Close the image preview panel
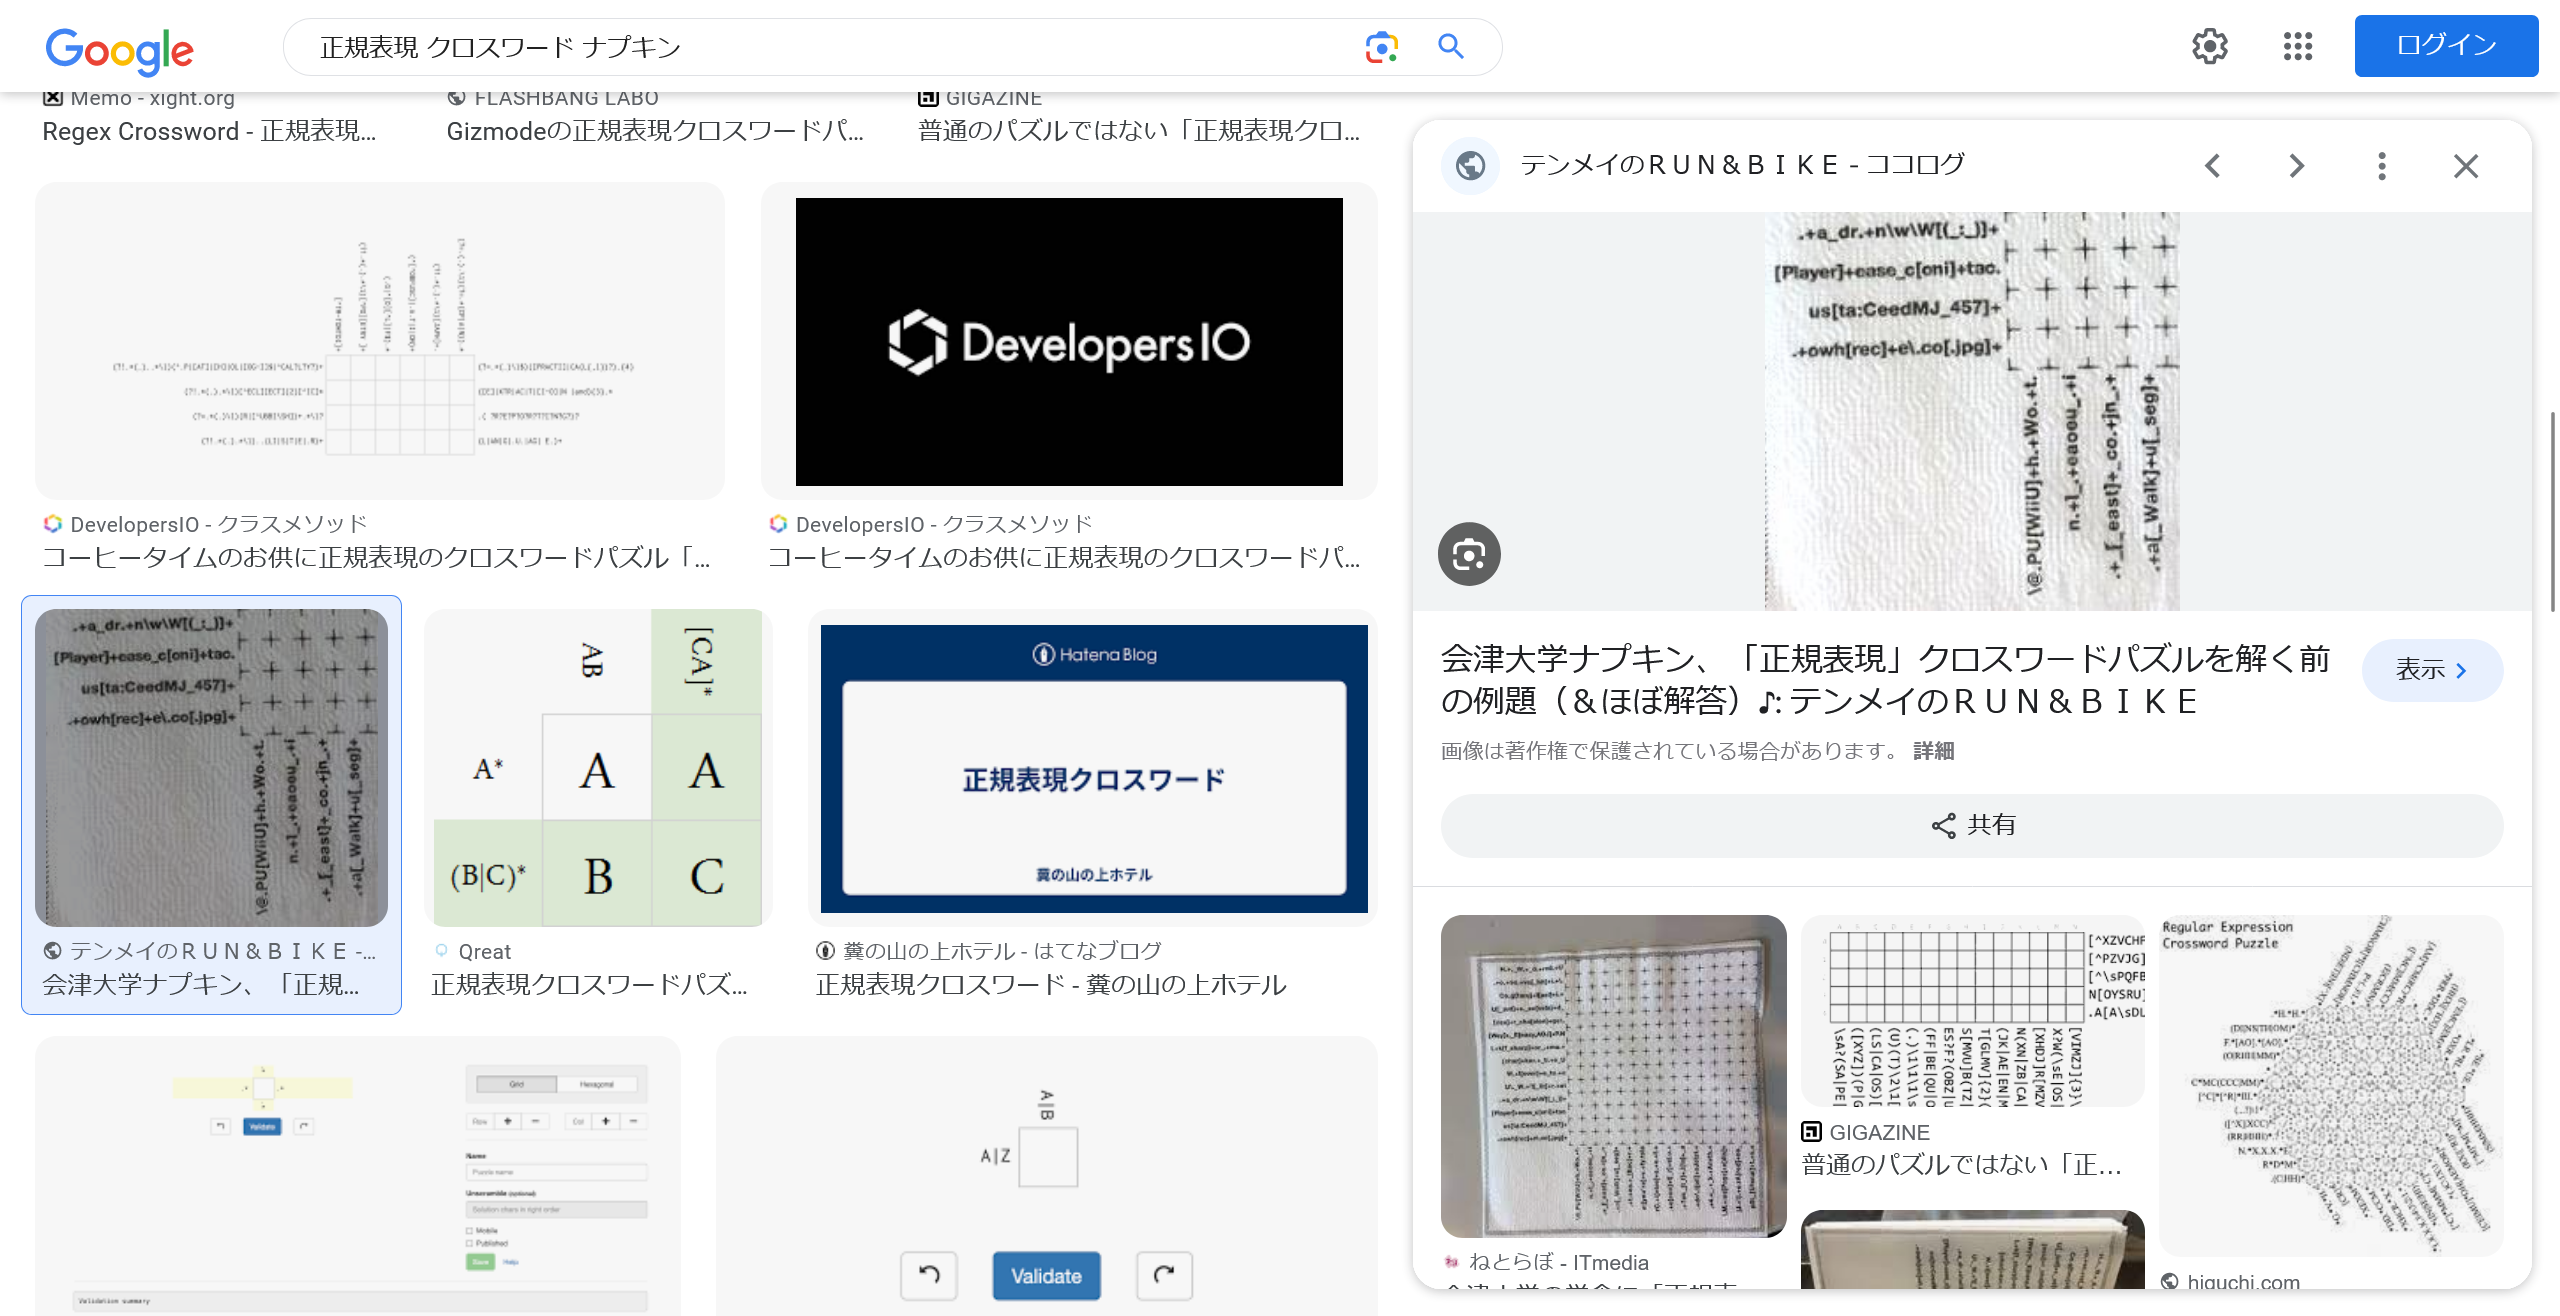2560x1316 pixels. [2465, 166]
